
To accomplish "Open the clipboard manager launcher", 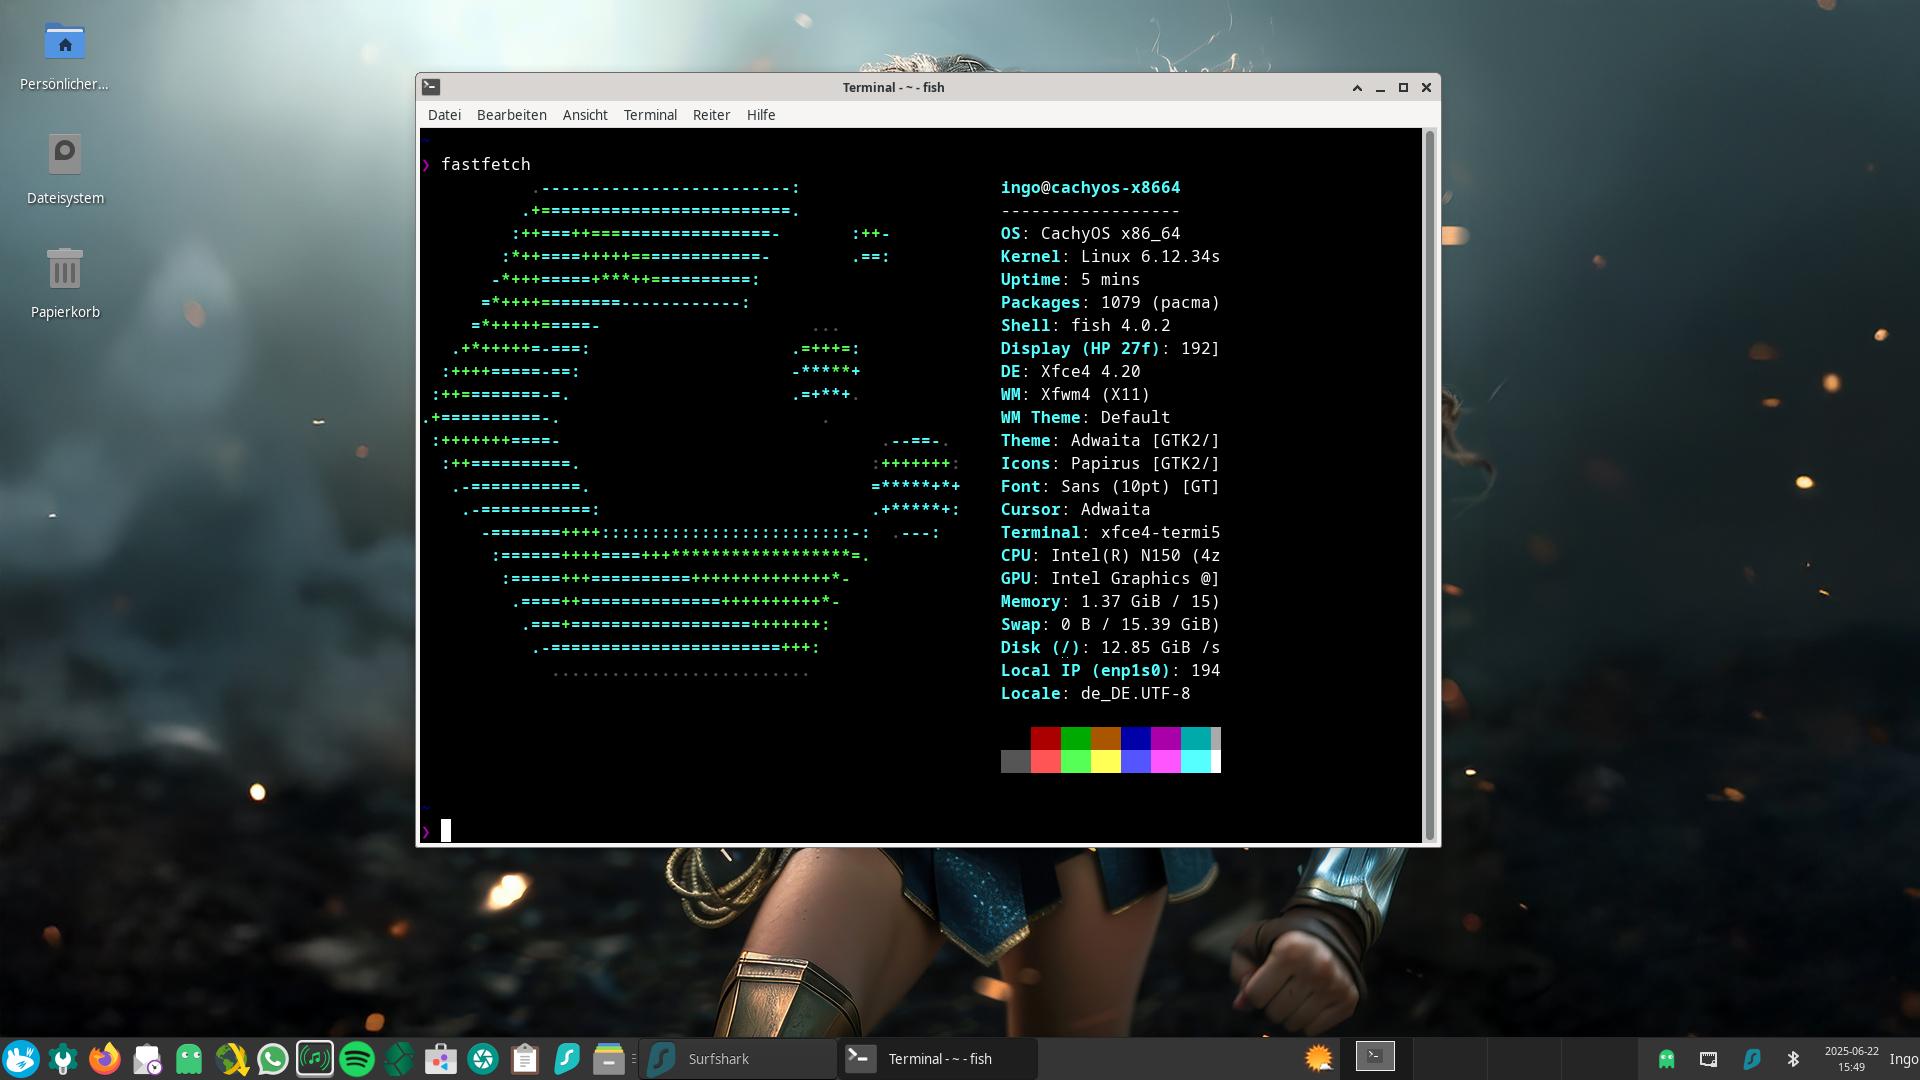I will pyautogui.click(x=525, y=1058).
